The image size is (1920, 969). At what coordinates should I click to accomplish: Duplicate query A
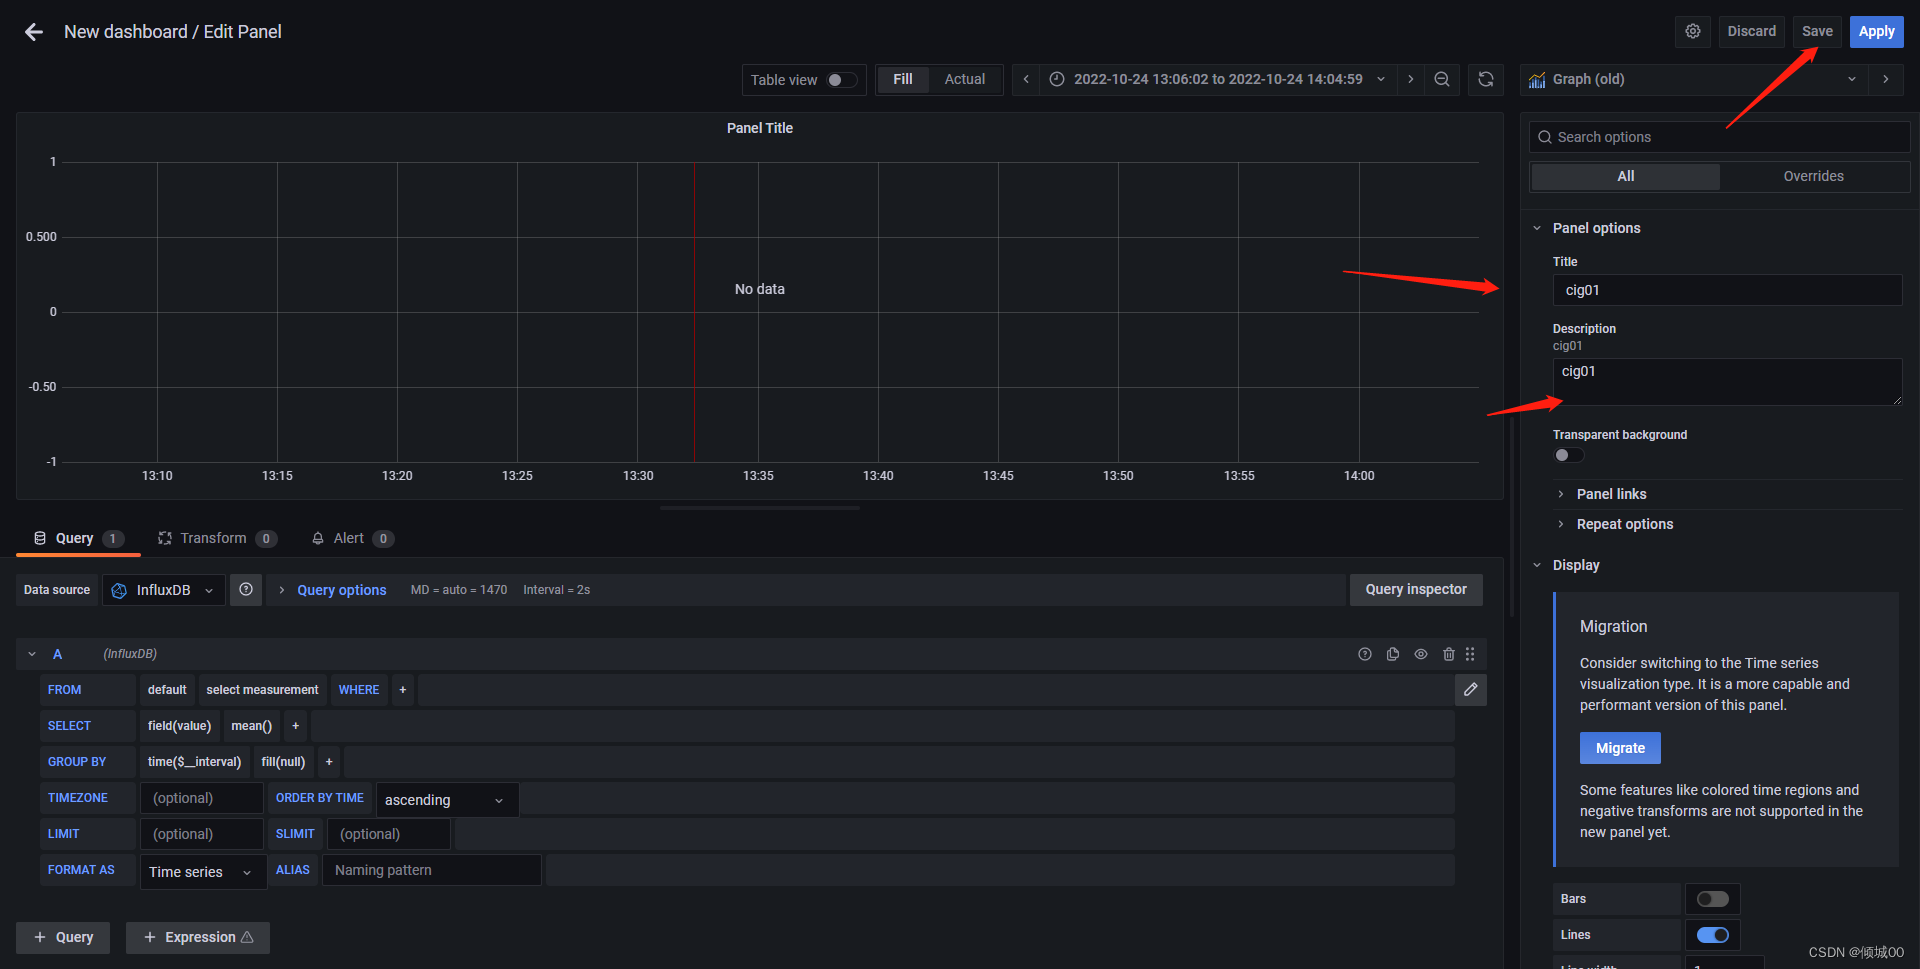pos(1393,654)
